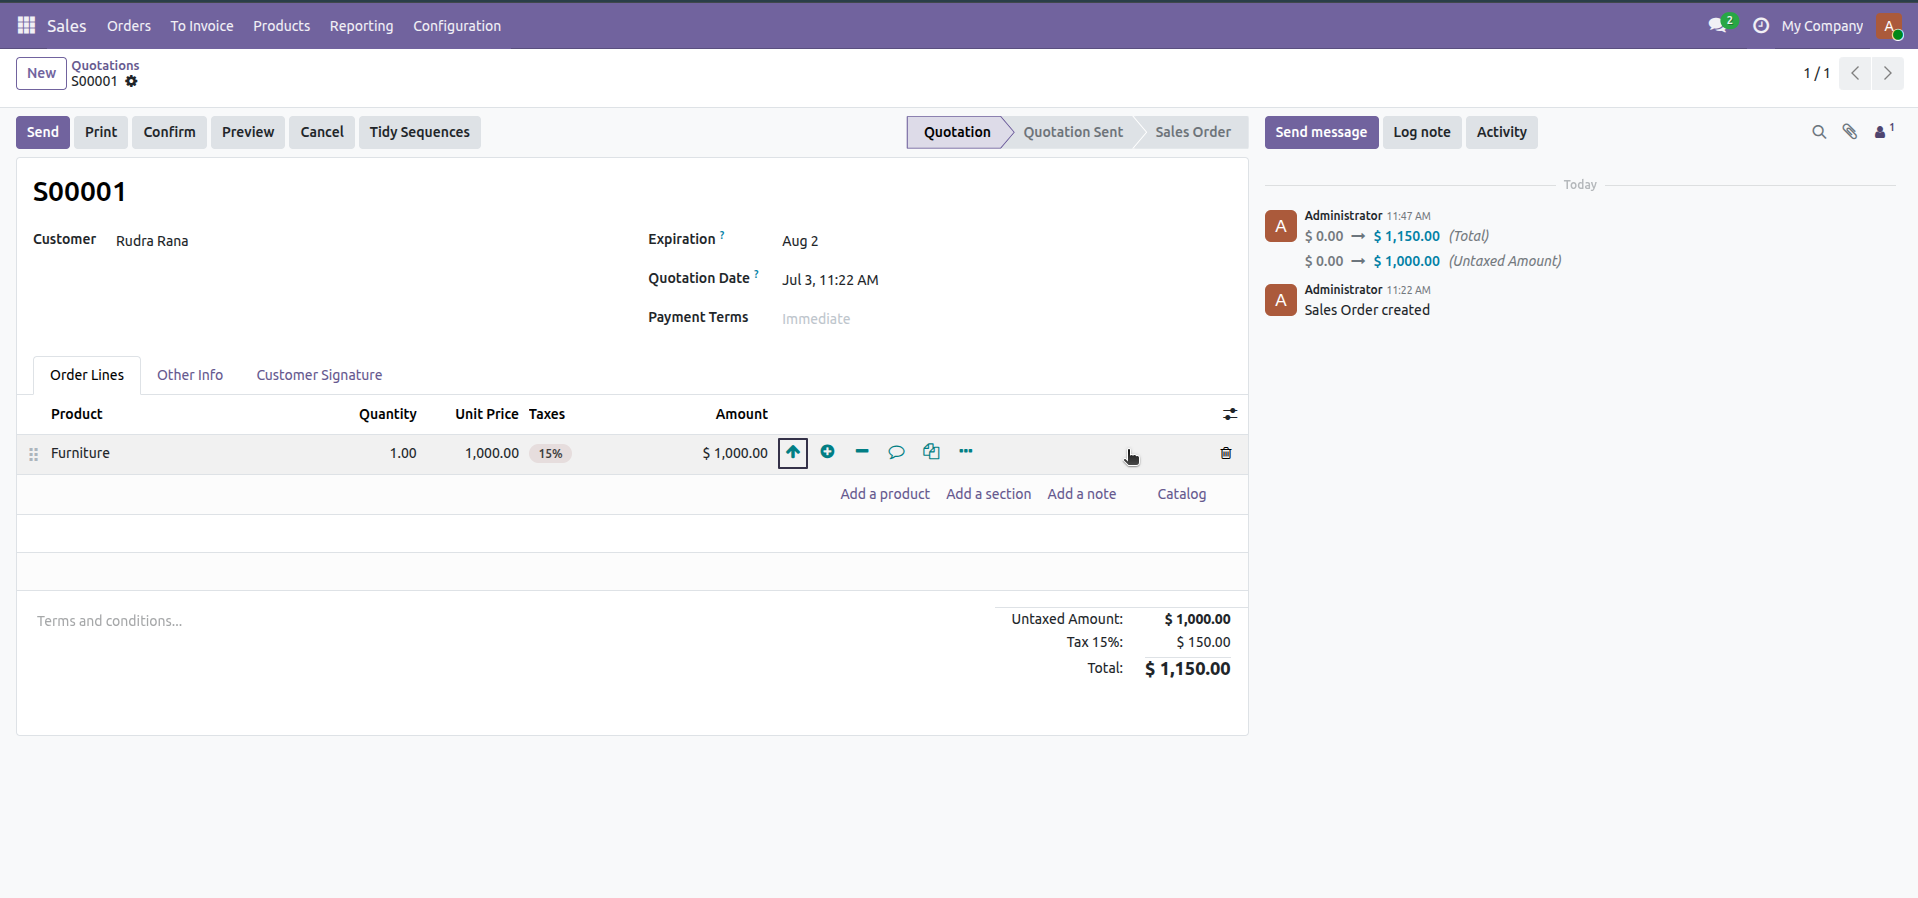Click the Catalog link
1918x898 pixels.
pos(1182,494)
